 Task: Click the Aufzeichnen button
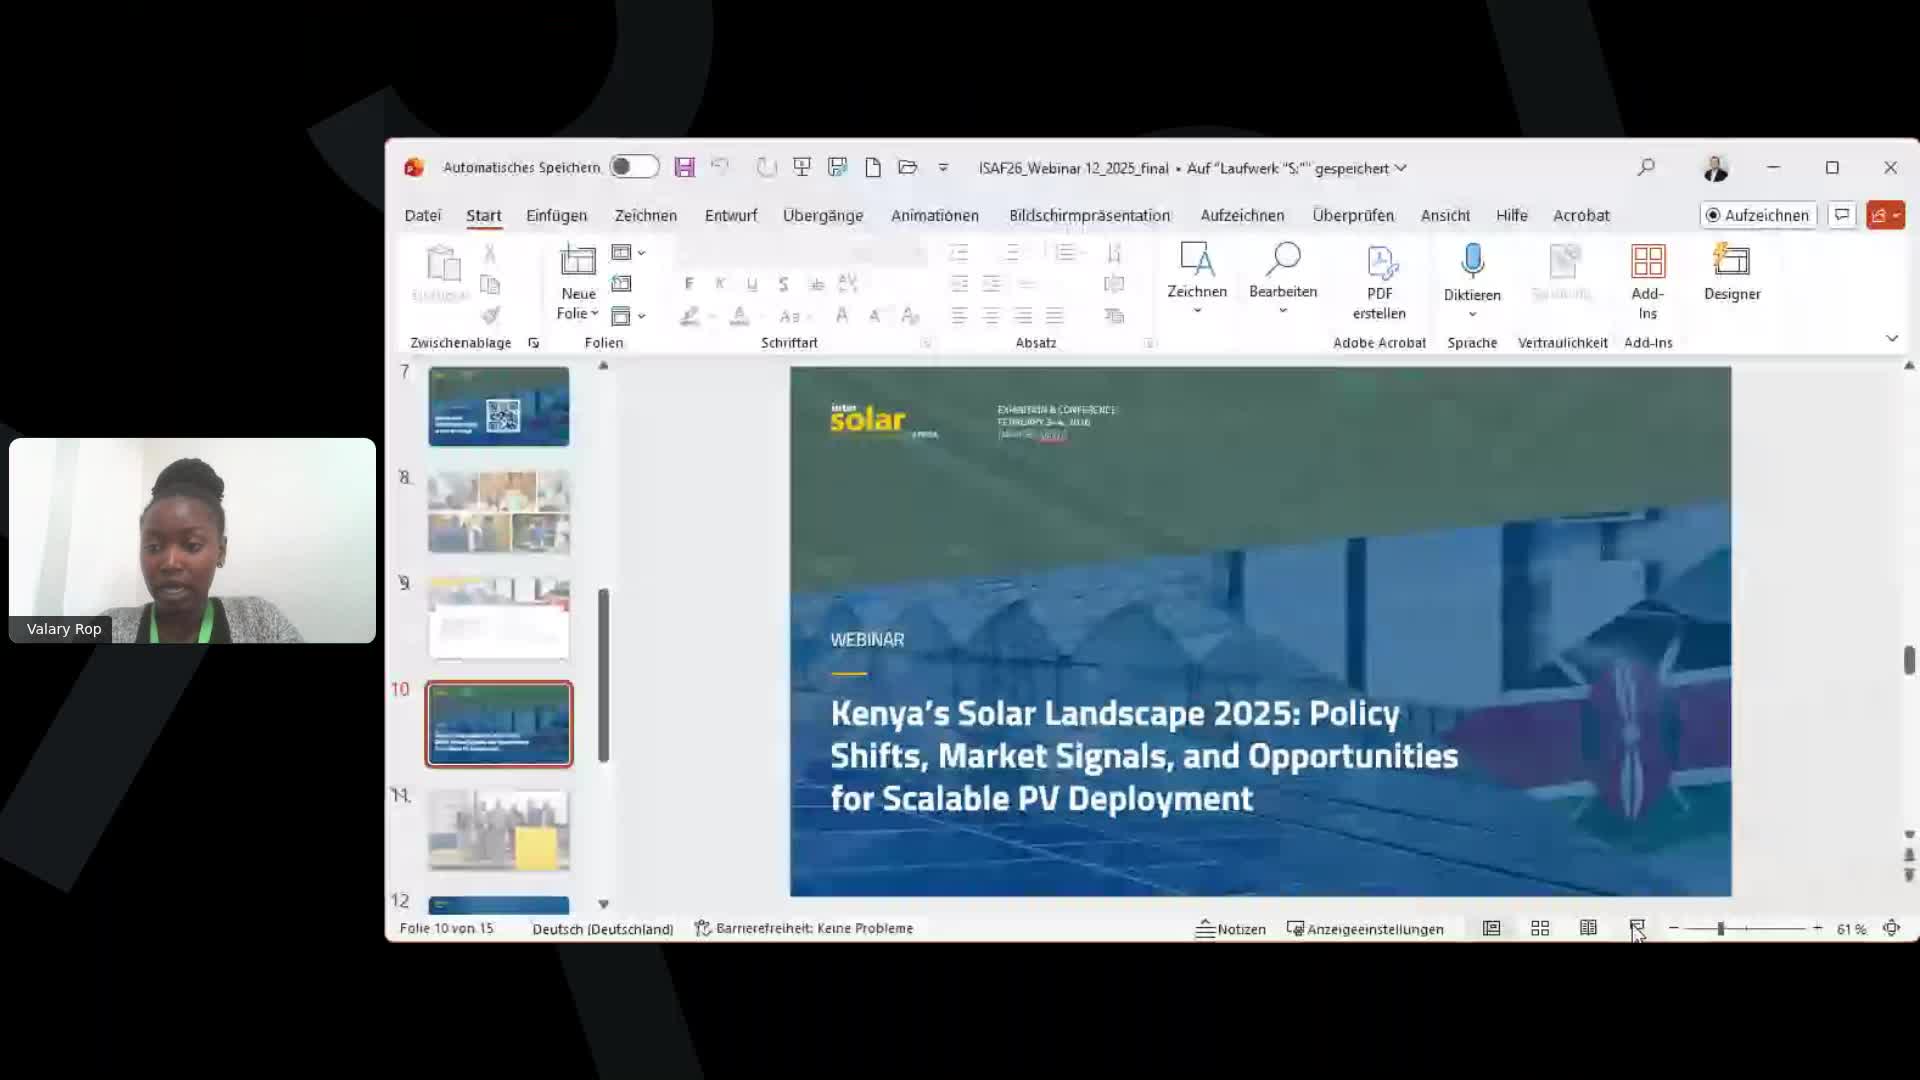tap(1757, 215)
